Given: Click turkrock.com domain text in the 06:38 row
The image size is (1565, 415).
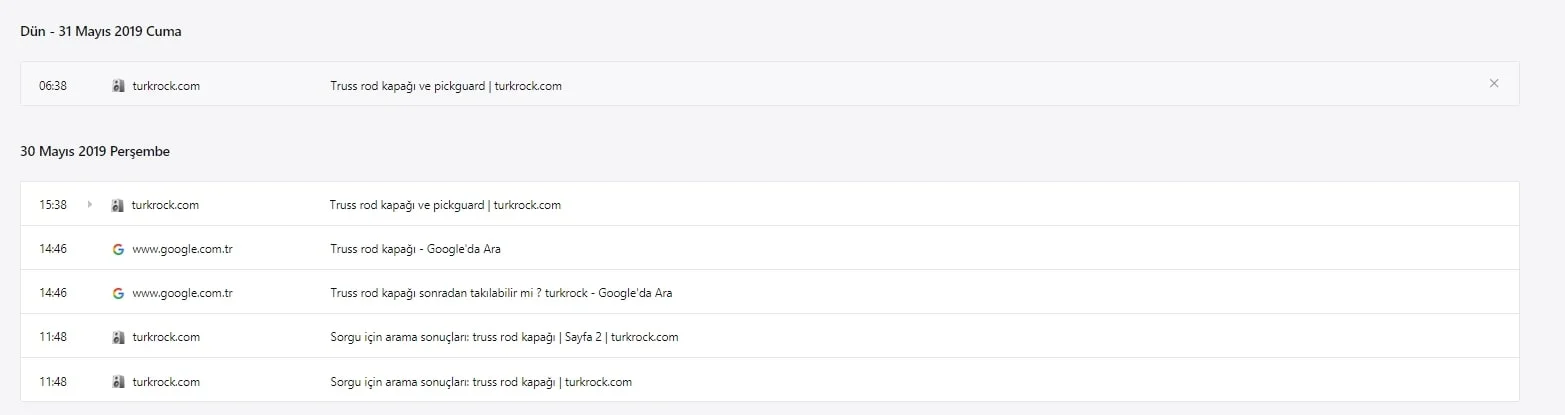Looking at the screenshot, I should [166, 86].
